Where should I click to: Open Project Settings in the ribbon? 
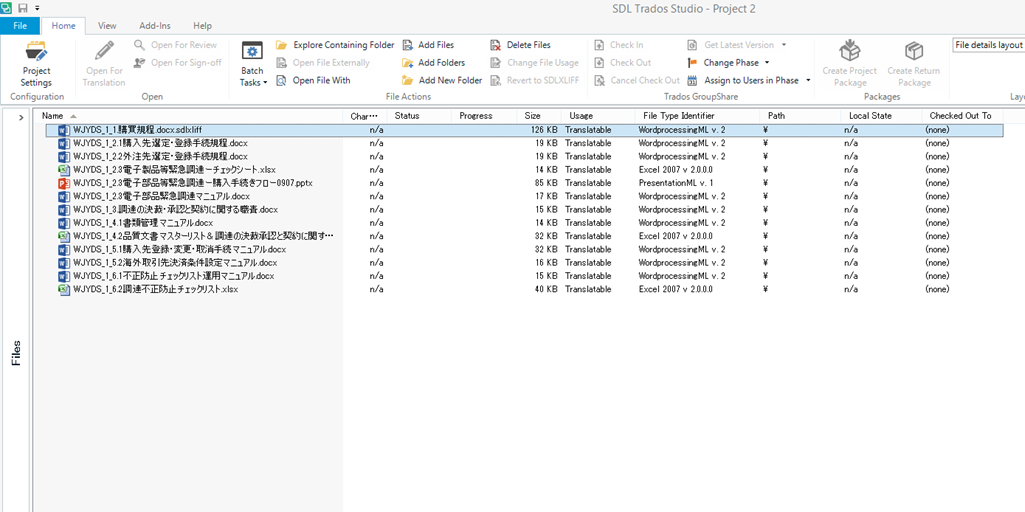(x=36, y=63)
